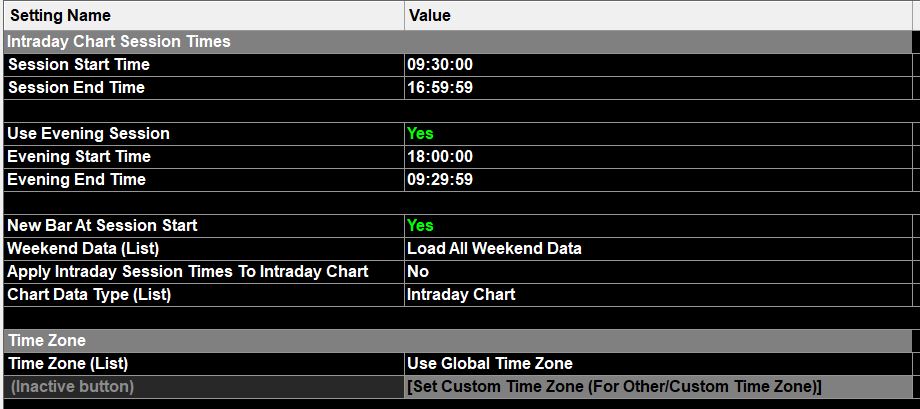Click the Setting Name column header
This screenshot has height=409, width=920.
[60, 15]
